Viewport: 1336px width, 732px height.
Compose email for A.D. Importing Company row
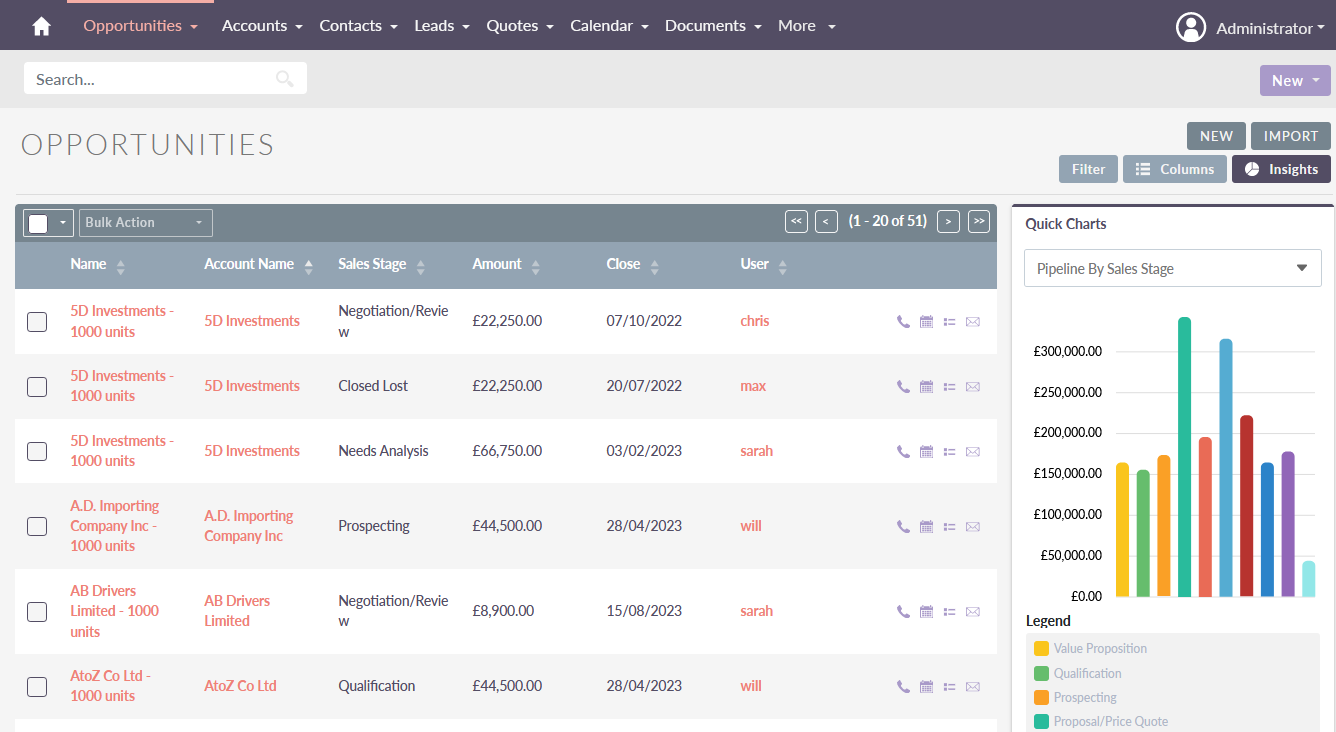(973, 527)
